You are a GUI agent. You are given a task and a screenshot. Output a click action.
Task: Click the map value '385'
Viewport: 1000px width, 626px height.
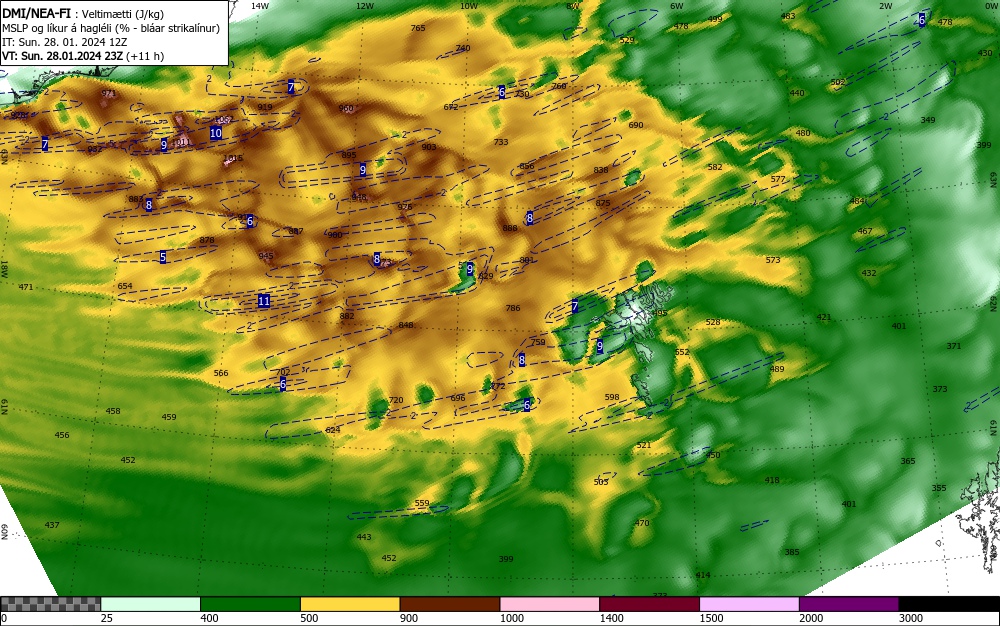click(x=791, y=552)
